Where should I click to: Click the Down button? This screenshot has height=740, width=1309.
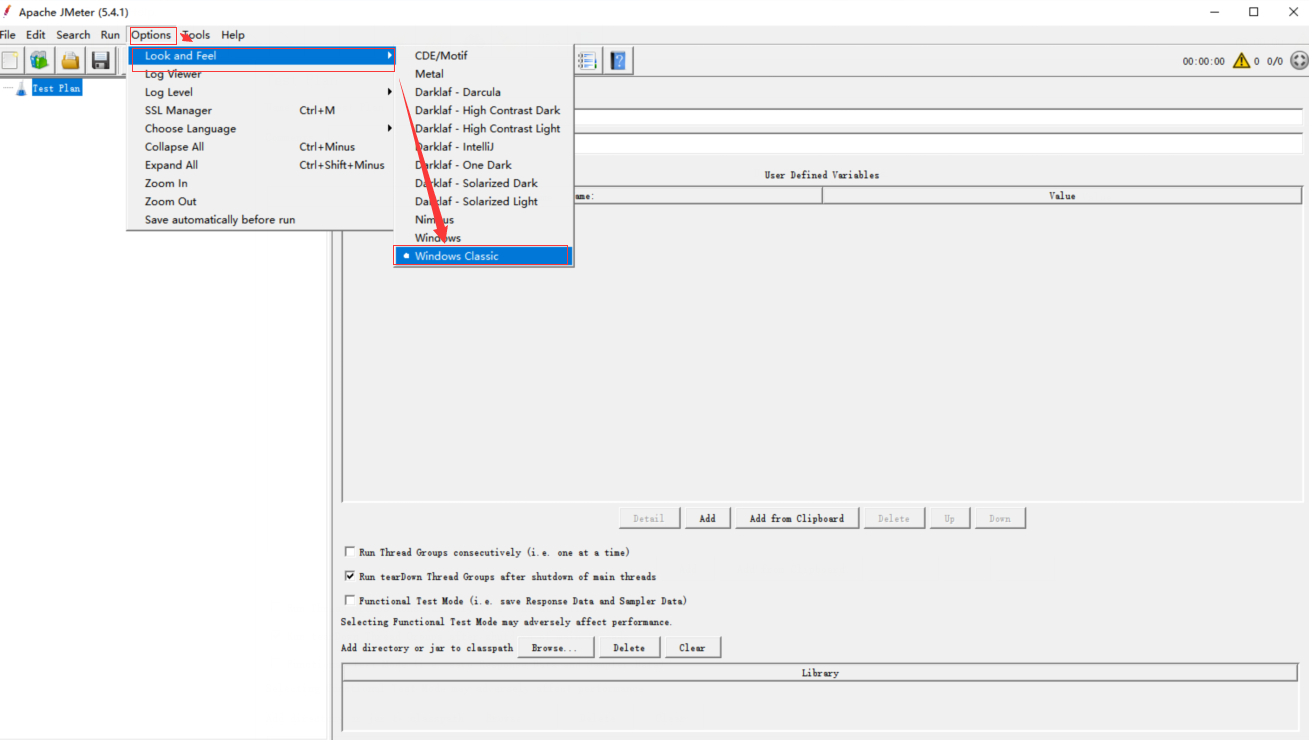pos(1000,518)
